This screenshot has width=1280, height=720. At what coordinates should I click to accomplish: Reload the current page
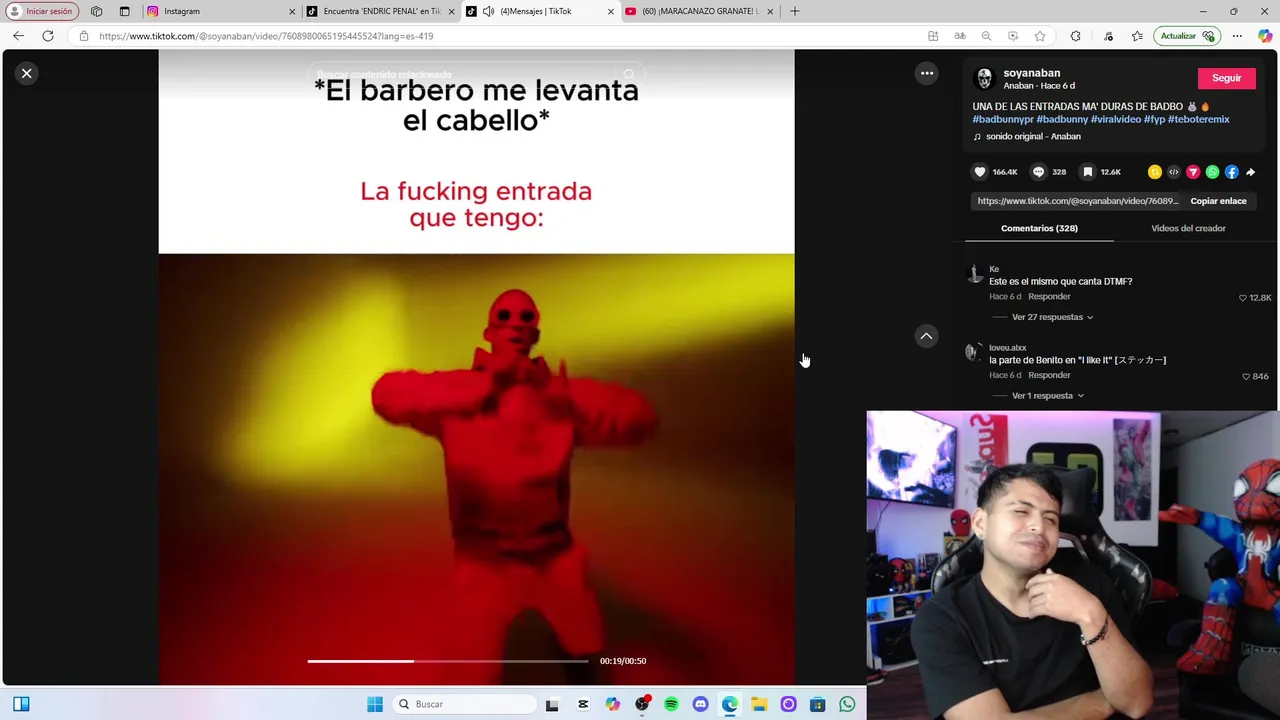click(x=47, y=36)
